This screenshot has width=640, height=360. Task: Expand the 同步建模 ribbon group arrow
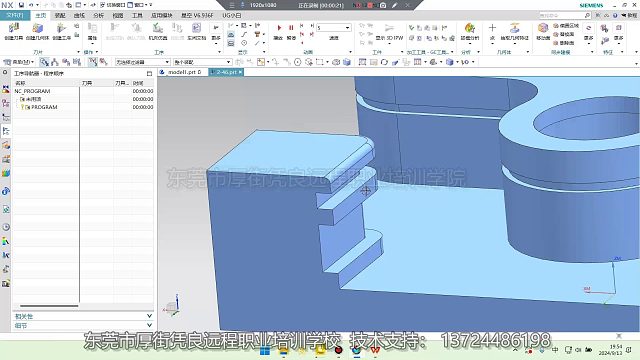pyautogui.click(x=592, y=52)
